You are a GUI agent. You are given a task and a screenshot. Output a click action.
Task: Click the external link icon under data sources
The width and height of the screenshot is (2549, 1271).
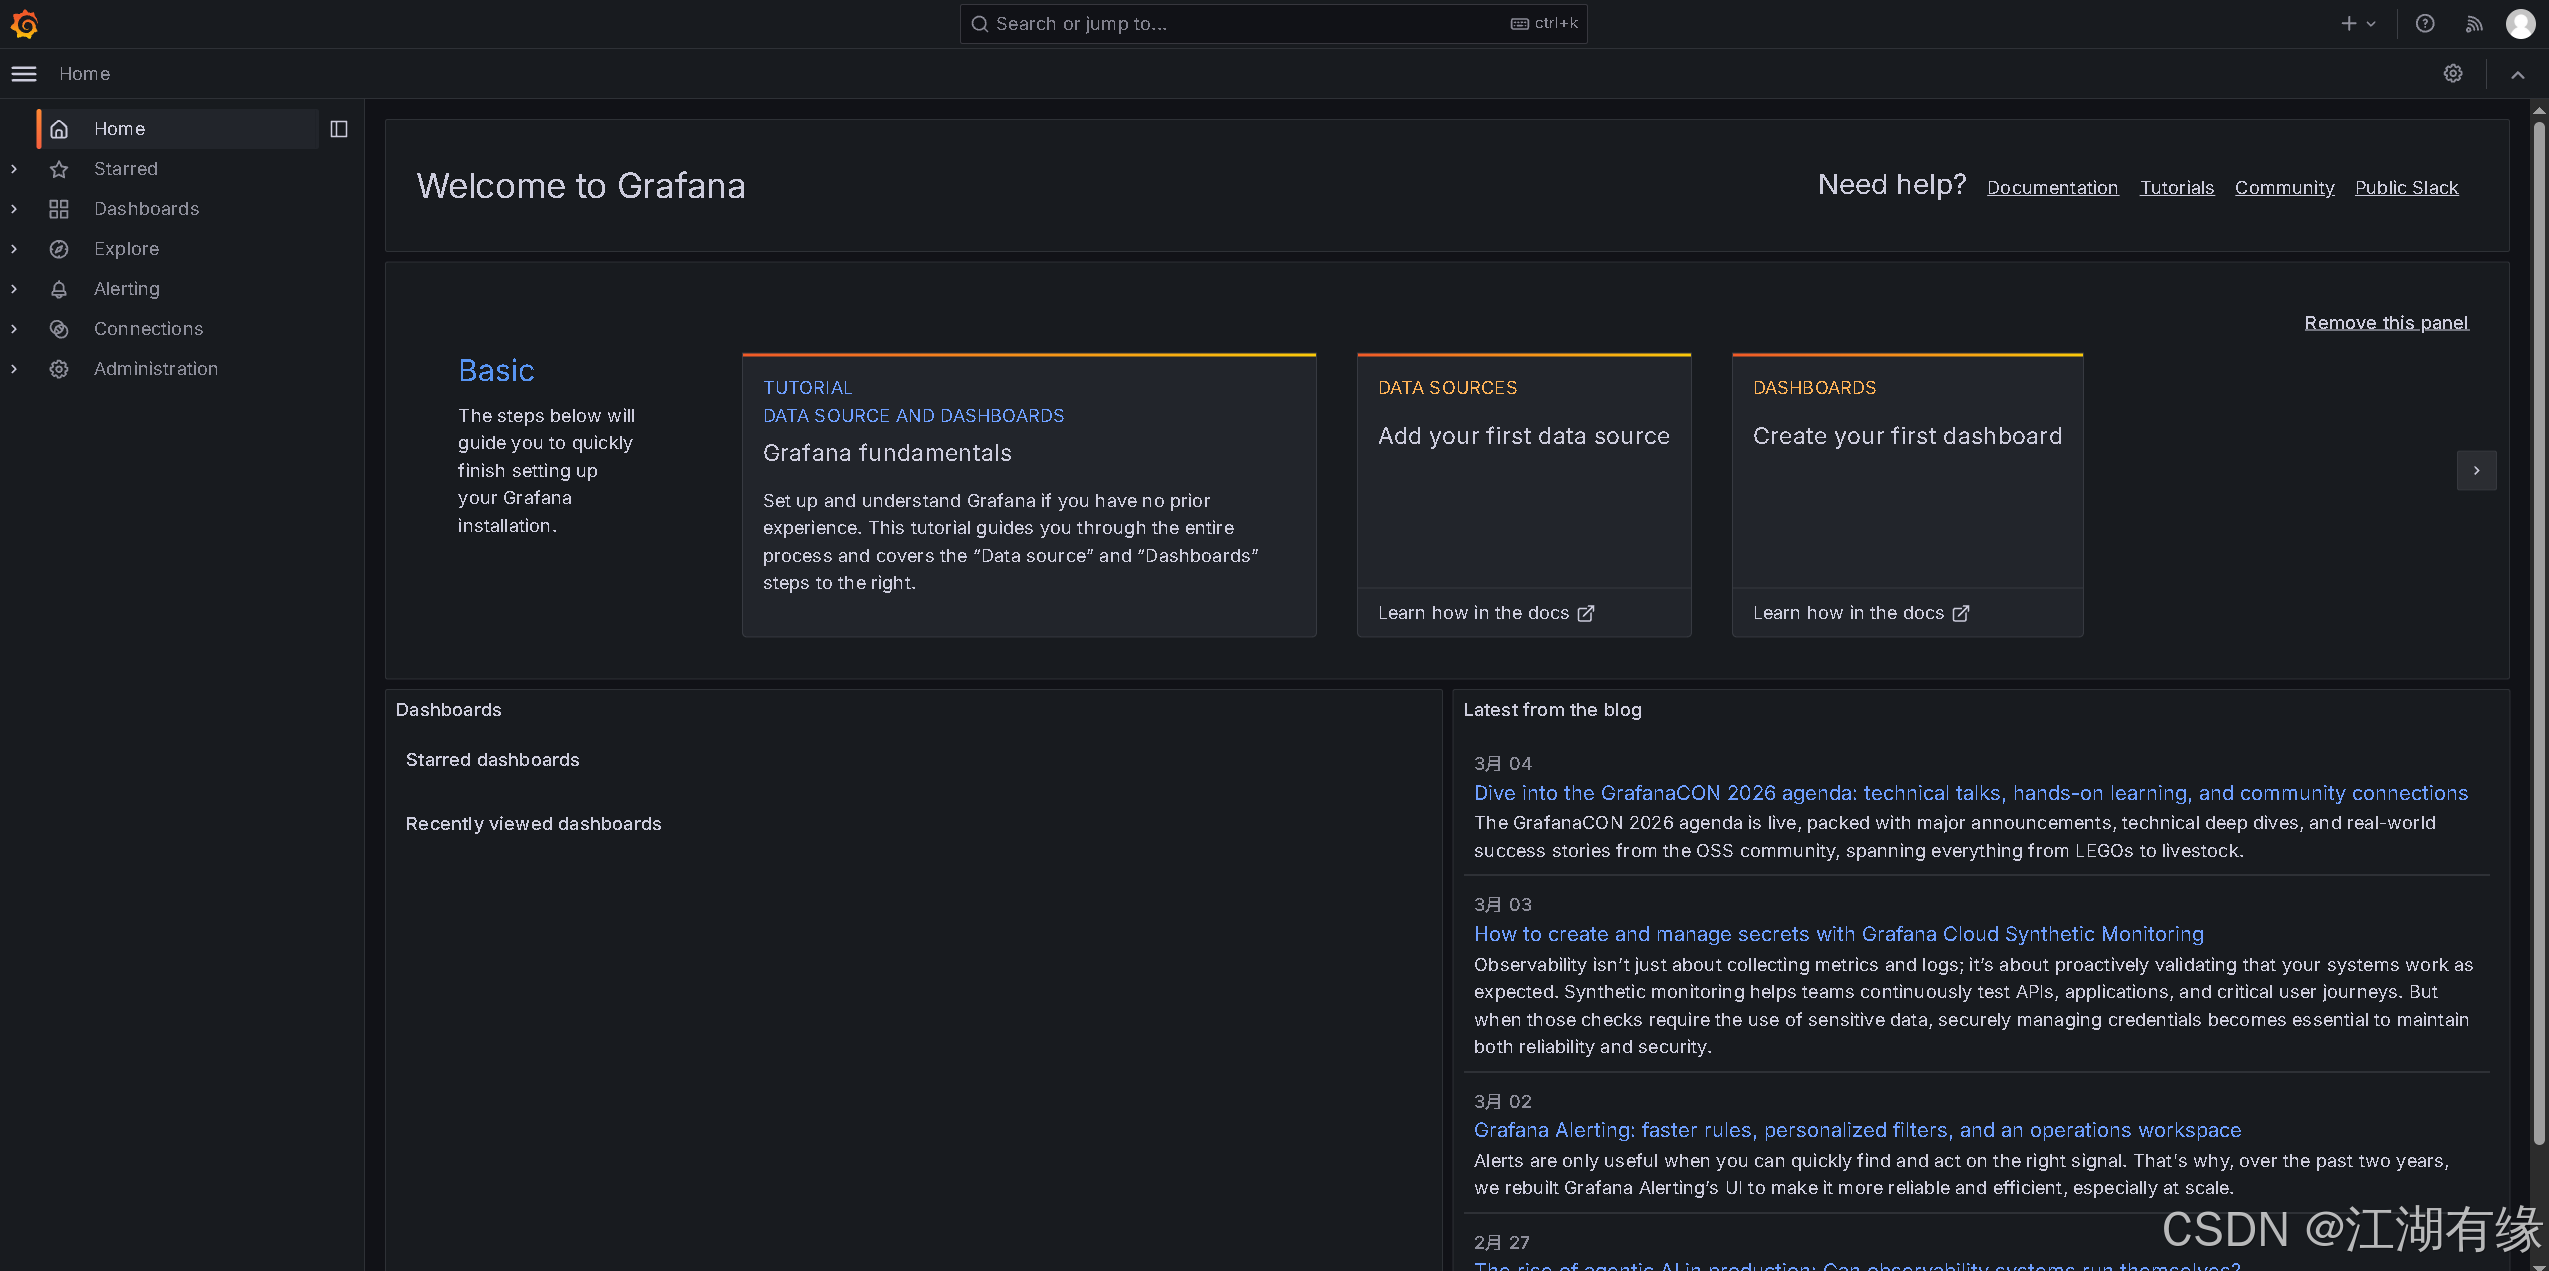(1586, 613)
